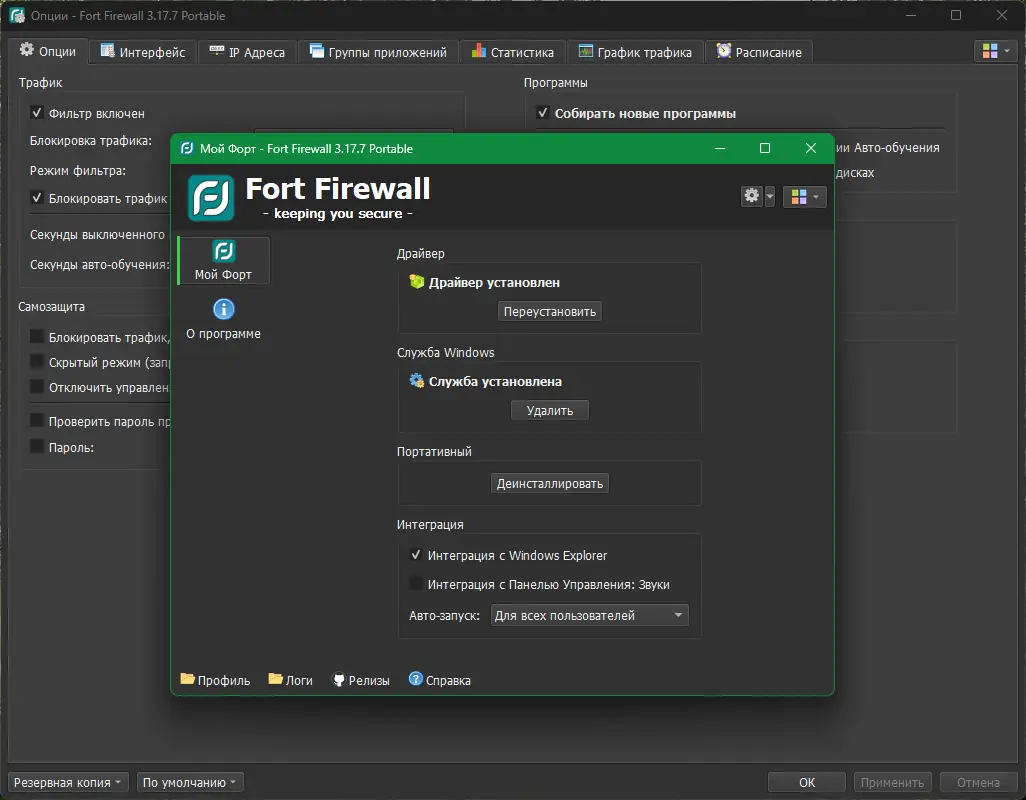The height and width of the screenshot is (800, 1026).
Task: Expand the arrow beside the gear button
Action: (x=770, y=196)
